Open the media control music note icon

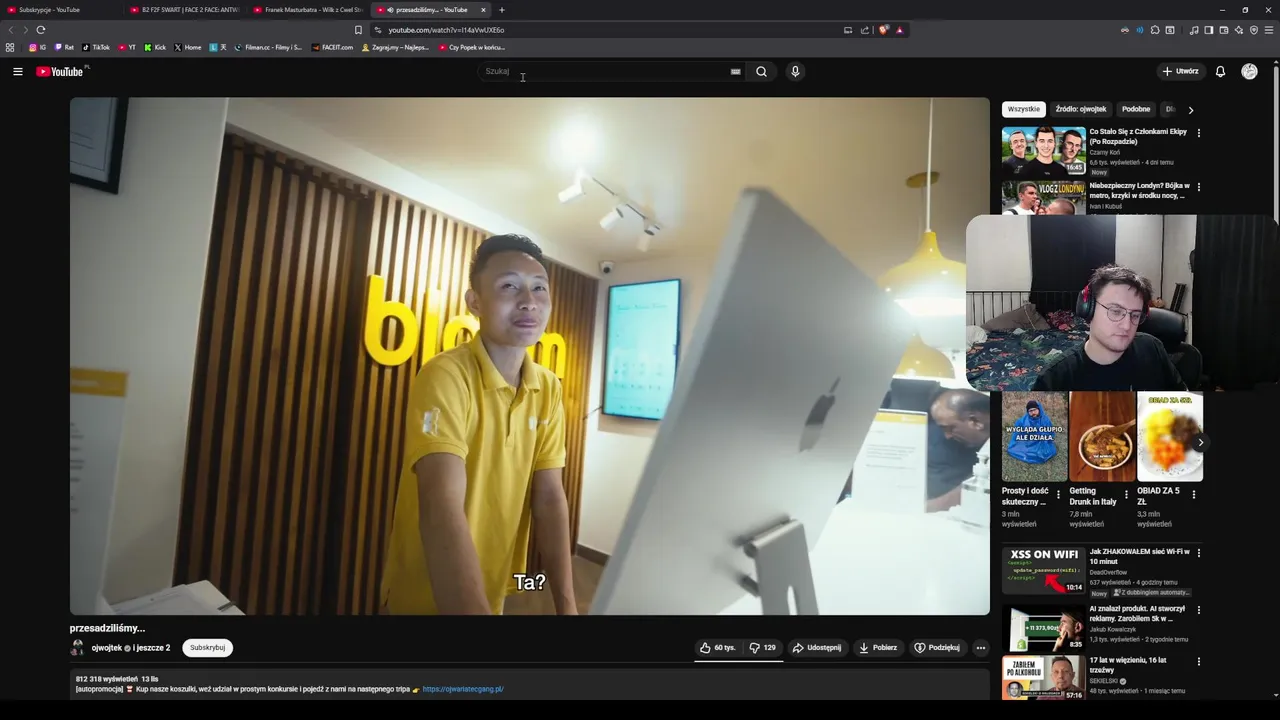pos(1194,30)
